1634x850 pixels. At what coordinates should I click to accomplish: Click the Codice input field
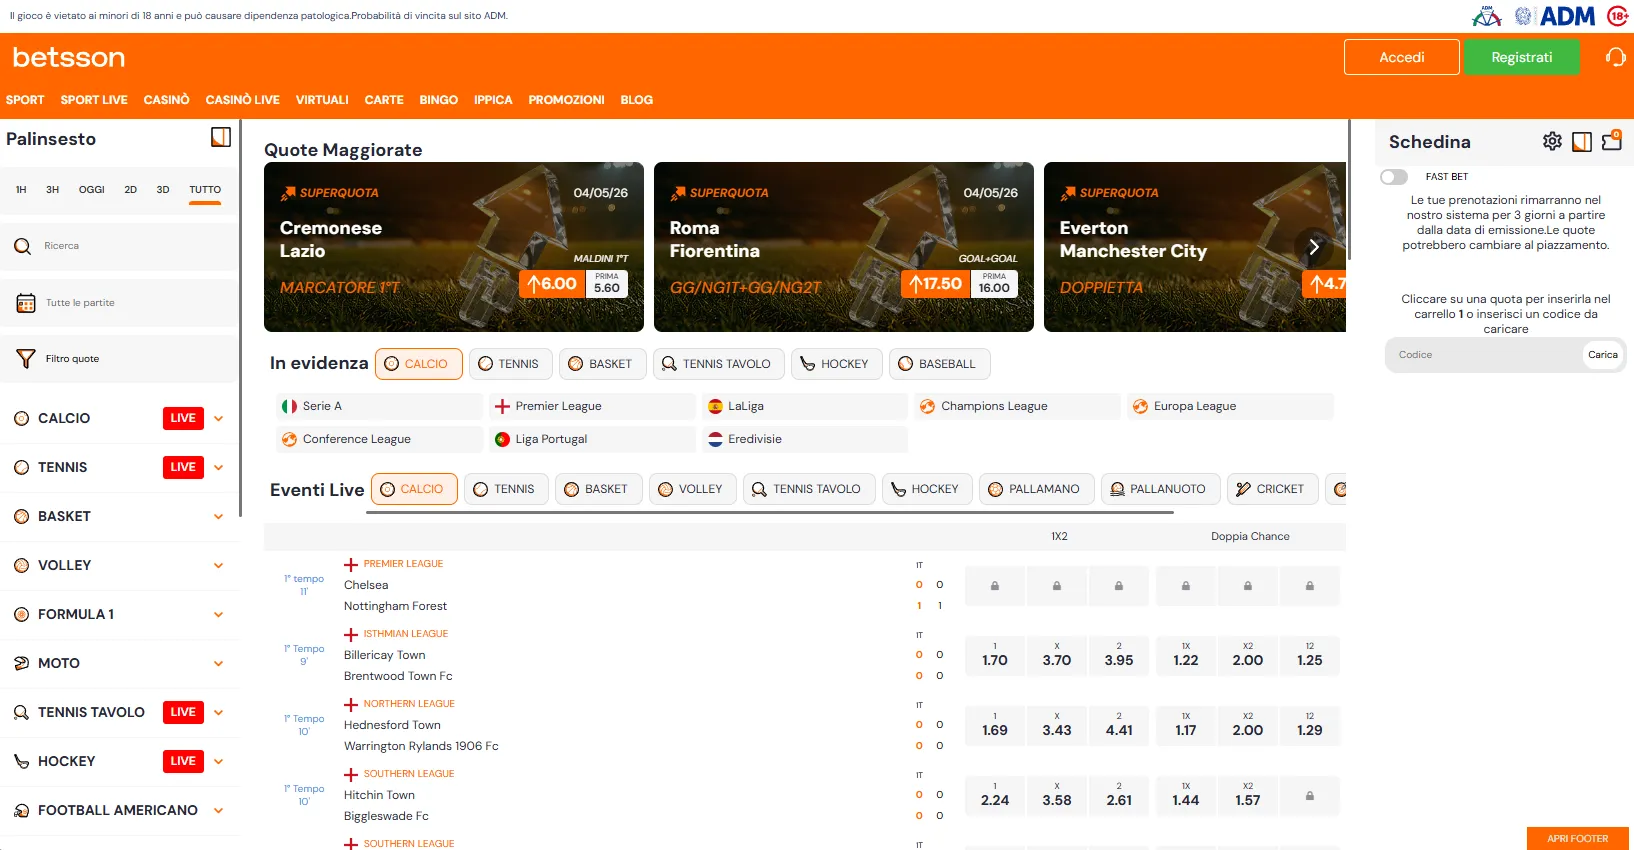[x=1484, y=355]
